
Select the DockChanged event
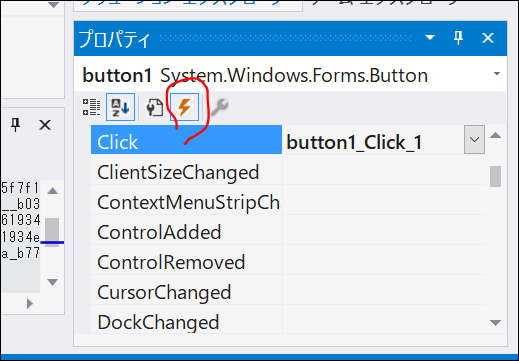point(288,320)
